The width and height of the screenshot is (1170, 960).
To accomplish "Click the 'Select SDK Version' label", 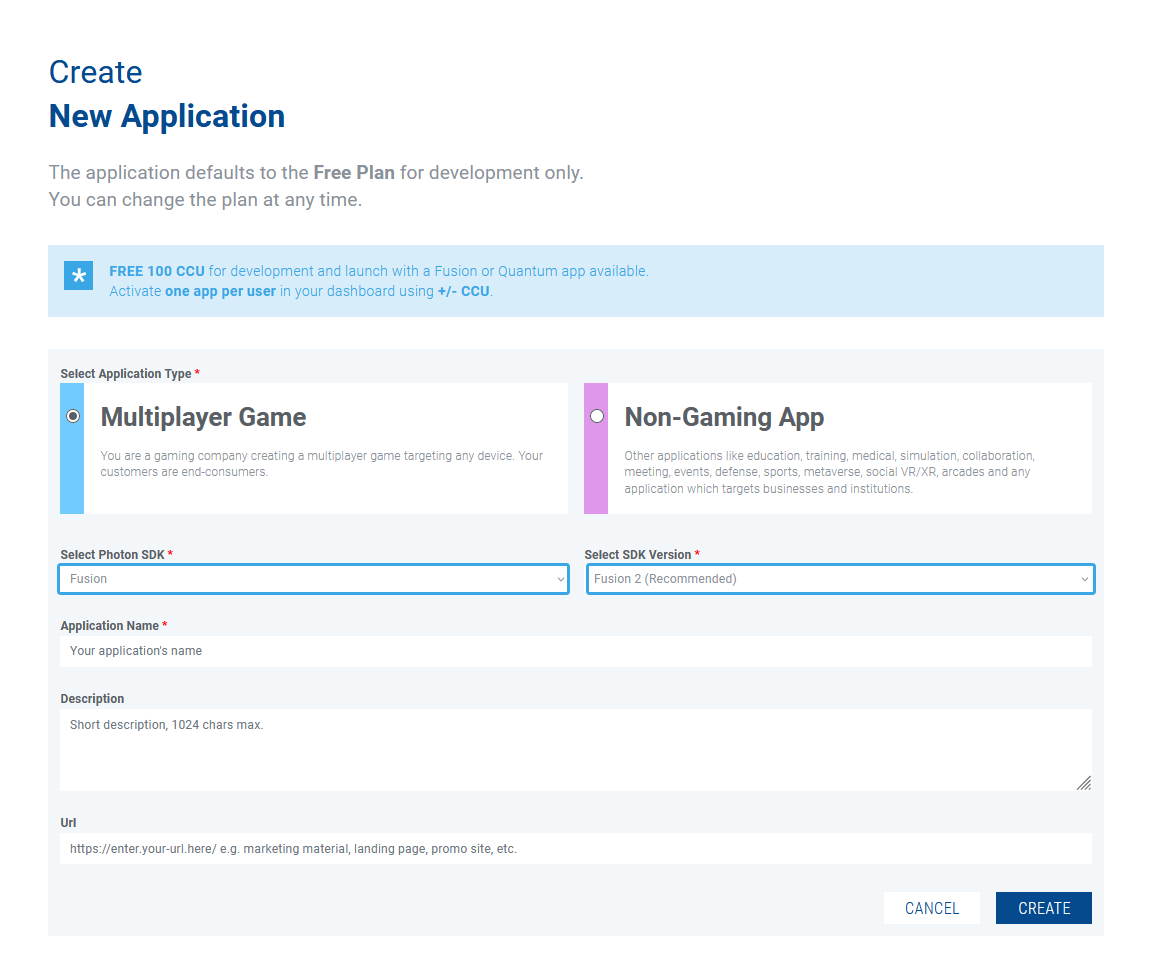I will (x=637, y=555).
